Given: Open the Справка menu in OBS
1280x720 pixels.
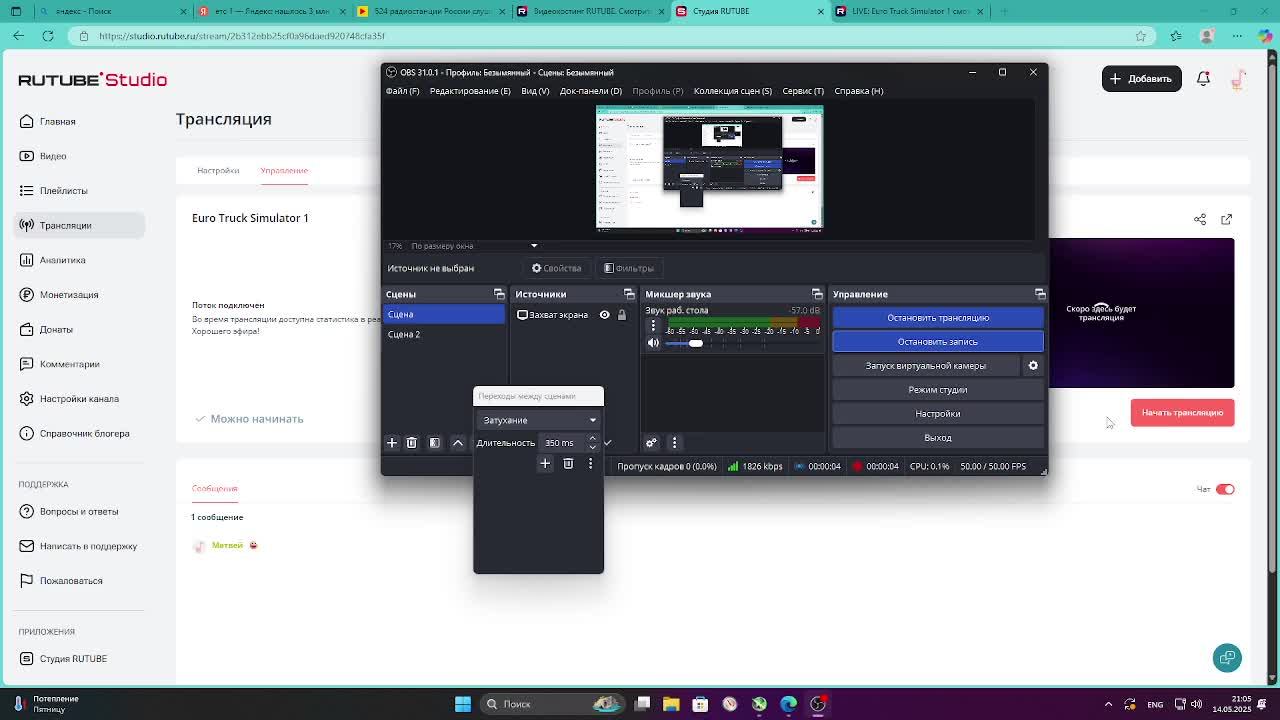Looking at the screenshot, I should (x=859, y=91).
